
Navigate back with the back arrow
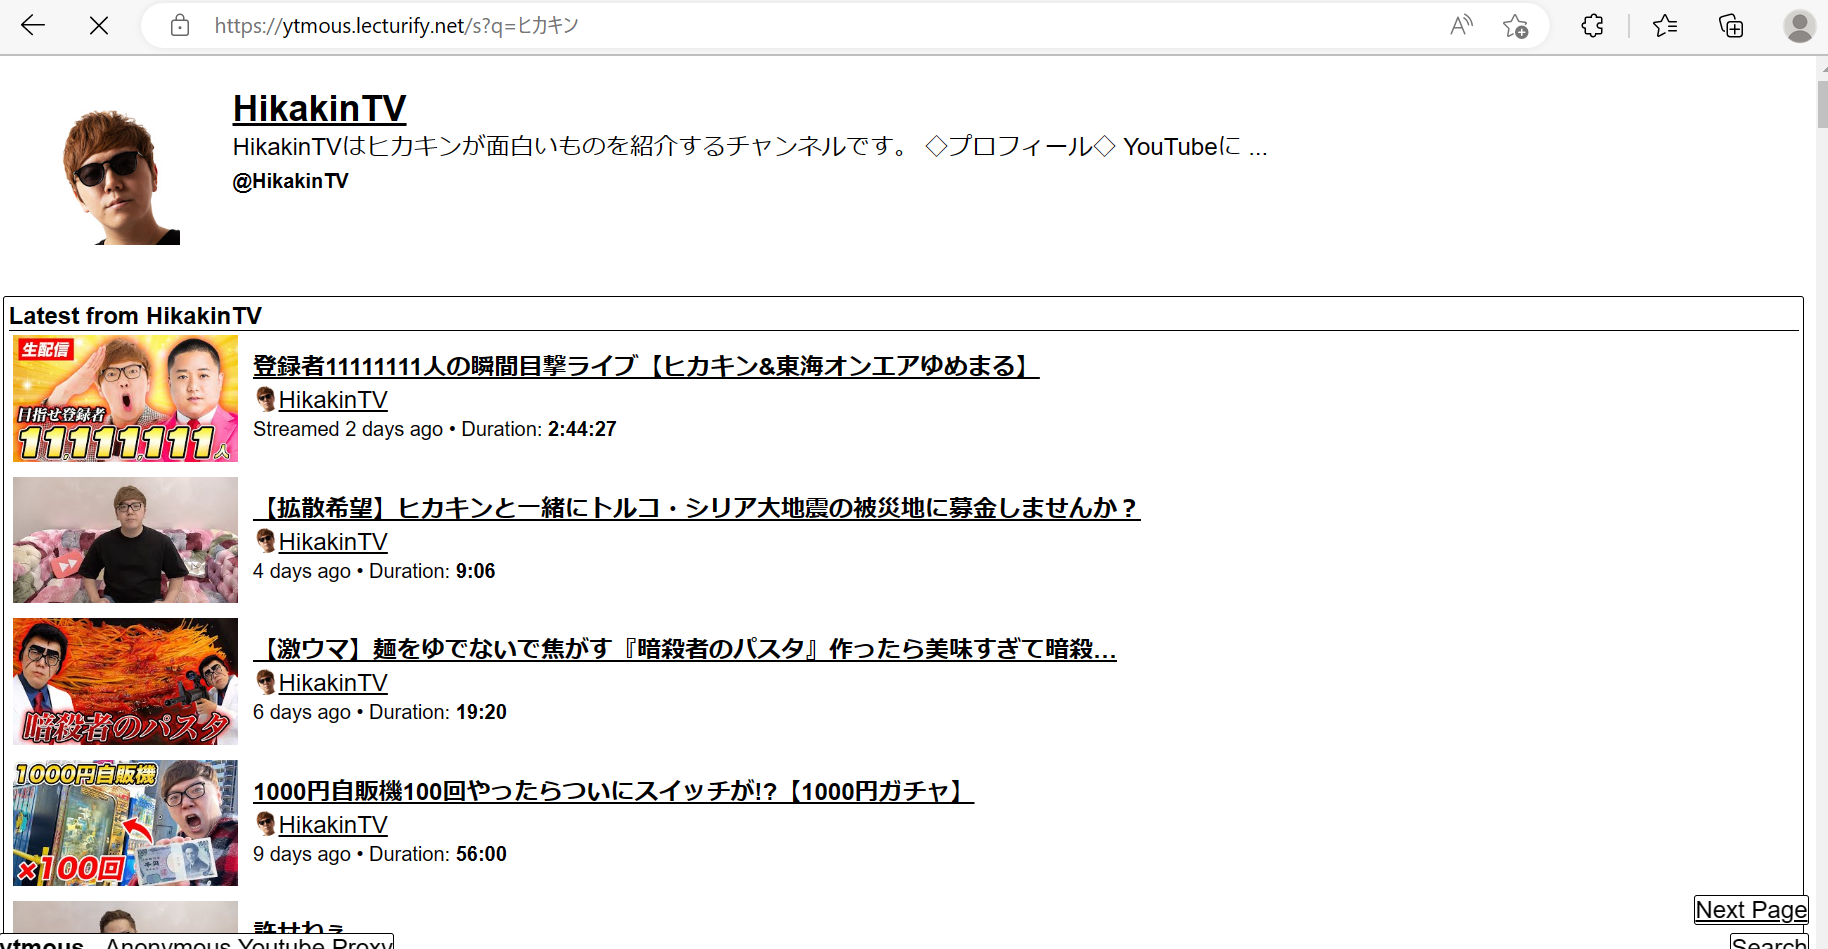tap(33, 25)
